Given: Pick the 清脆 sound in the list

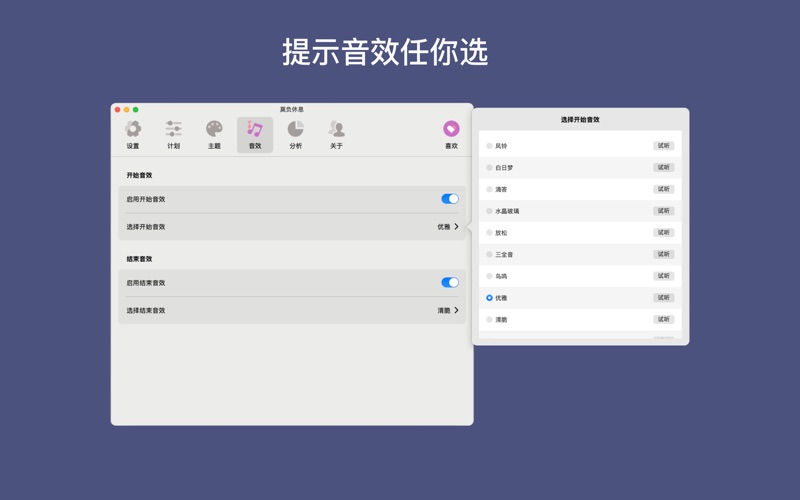Looking at the screenshot, I should (489, 320).
